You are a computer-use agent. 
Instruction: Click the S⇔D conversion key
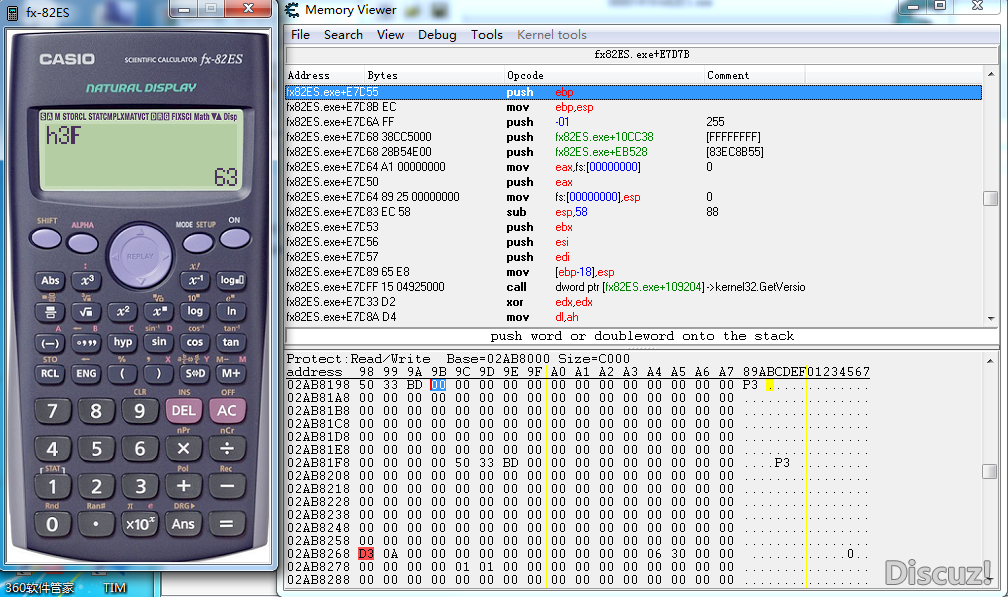pos(195,373)
